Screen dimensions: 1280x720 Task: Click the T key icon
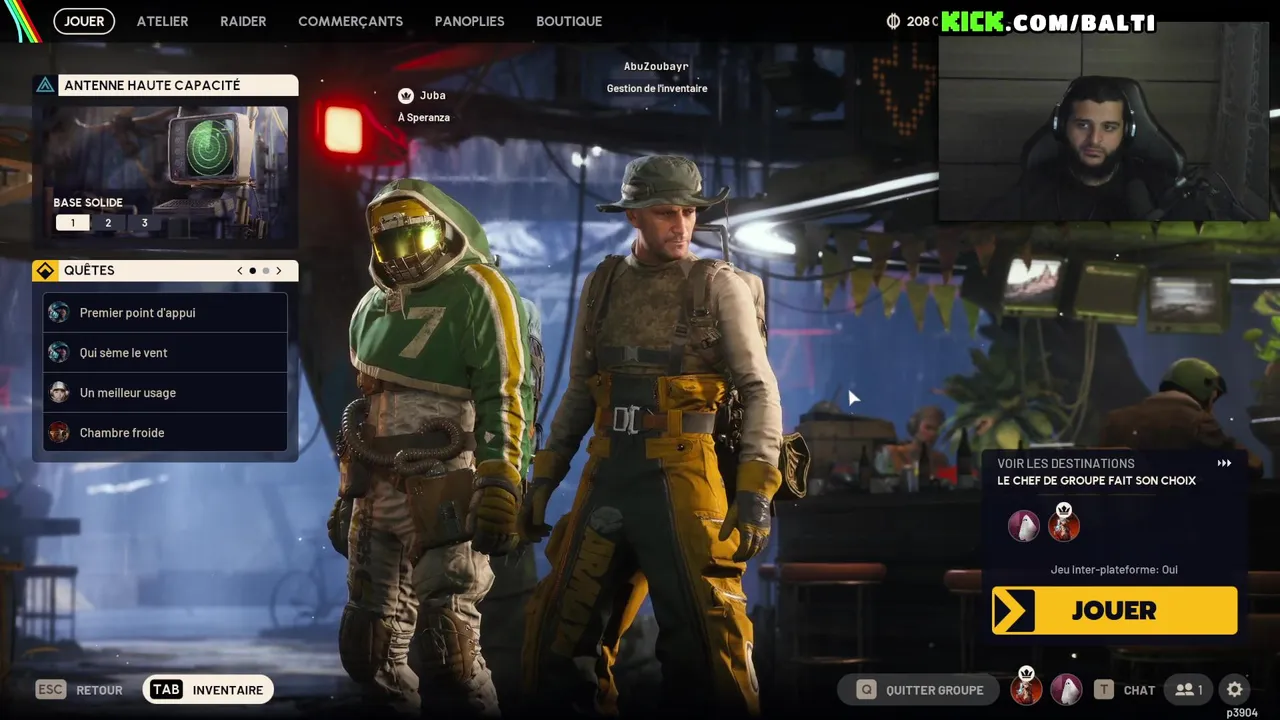tap(1103, 690)
